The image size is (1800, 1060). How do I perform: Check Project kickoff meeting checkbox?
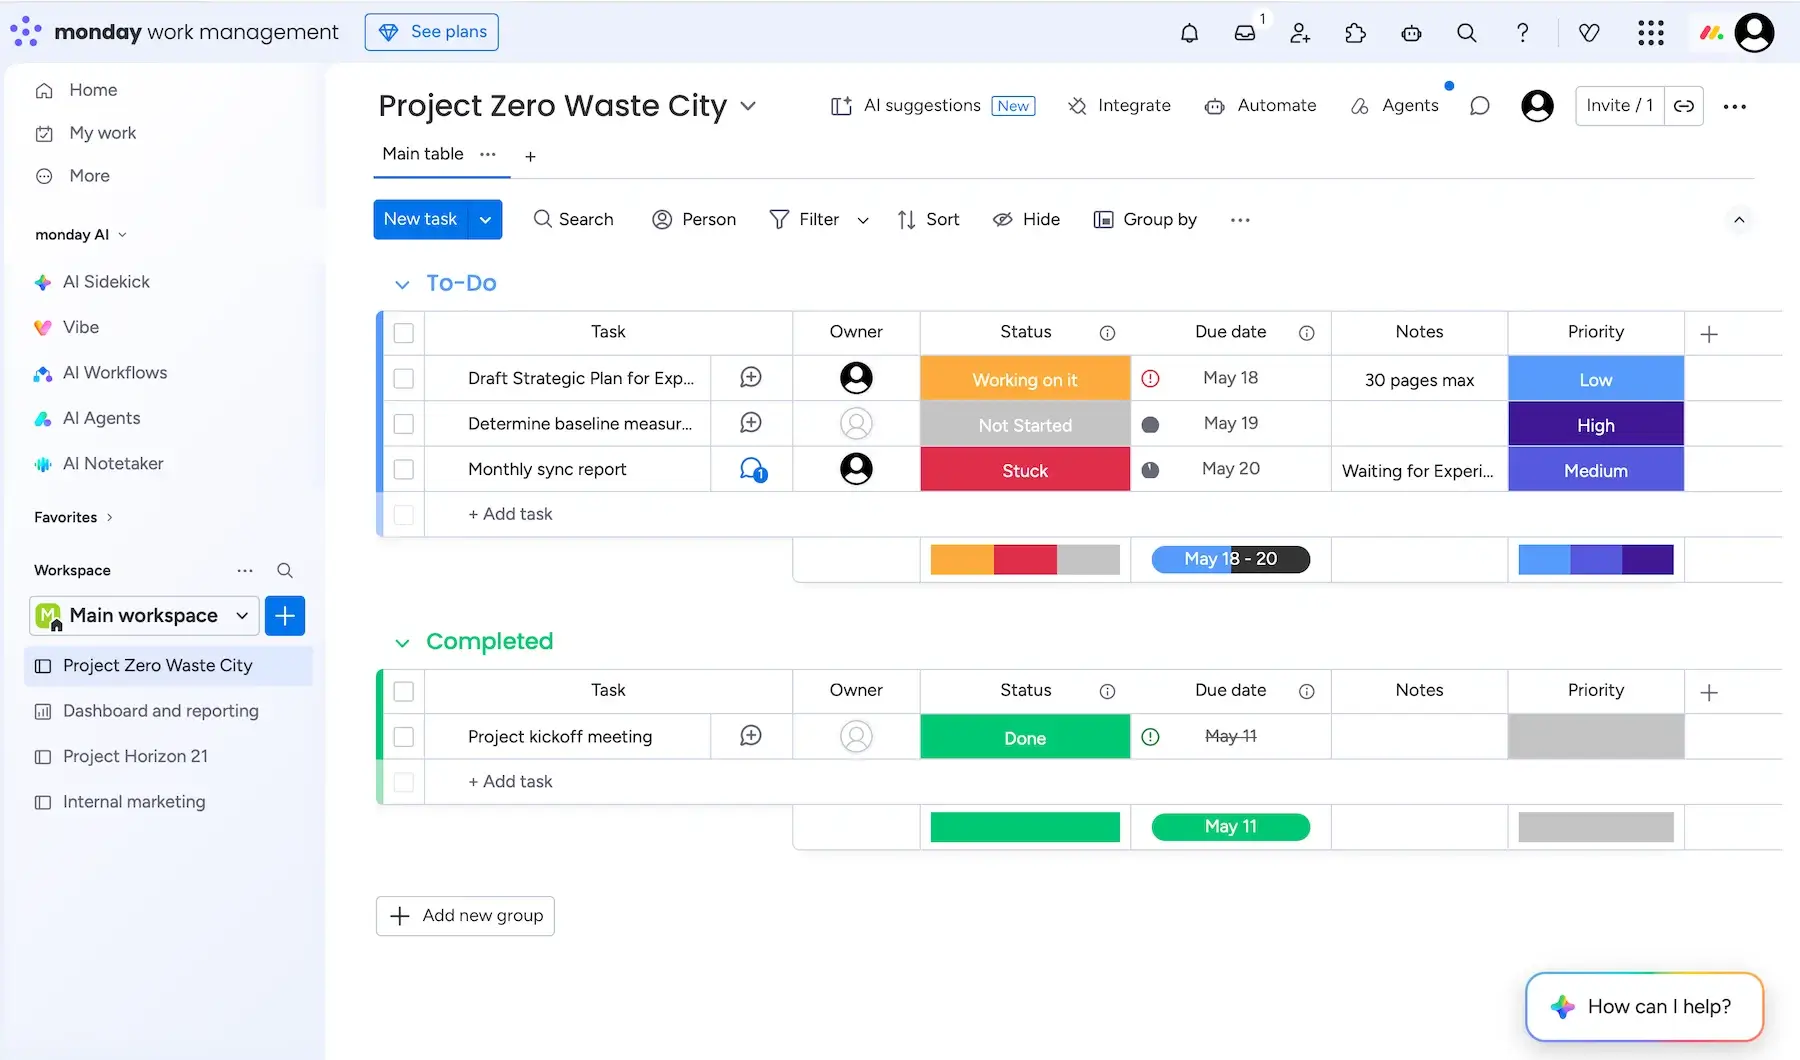click(404, 737)
